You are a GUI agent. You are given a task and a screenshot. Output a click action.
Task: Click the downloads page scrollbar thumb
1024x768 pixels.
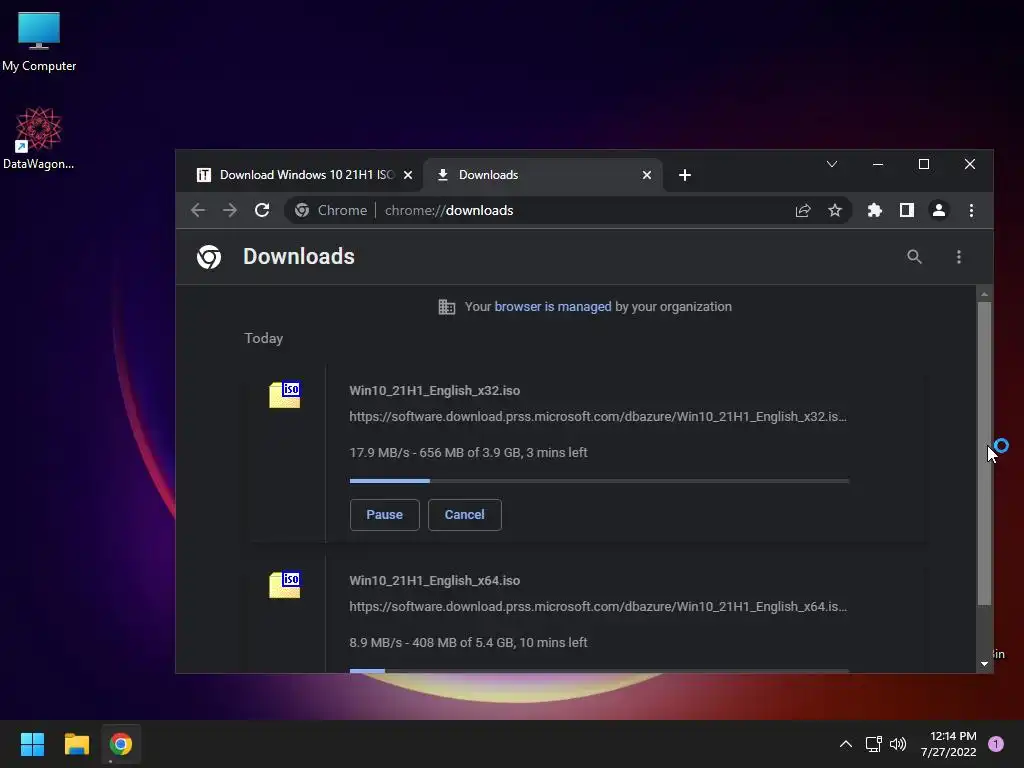point(984,453)
